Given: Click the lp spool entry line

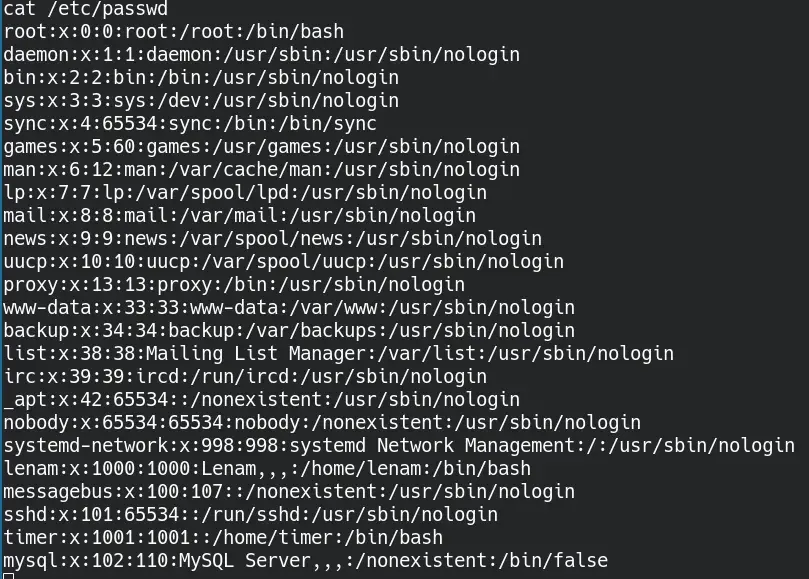Looking at the screenshot, I should [245, 193].
